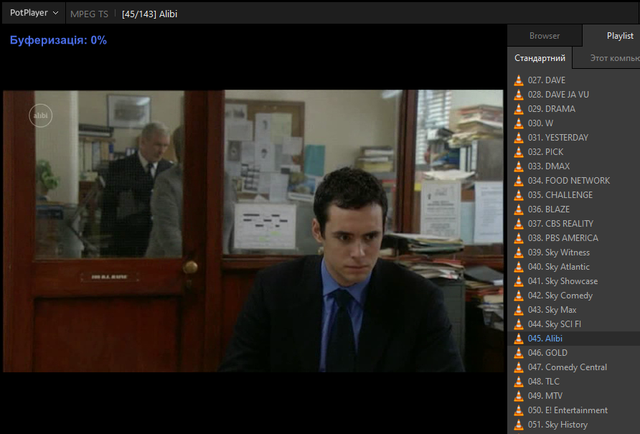Select playlist entry 030. W
640x434 pixels.
(574, 123)
